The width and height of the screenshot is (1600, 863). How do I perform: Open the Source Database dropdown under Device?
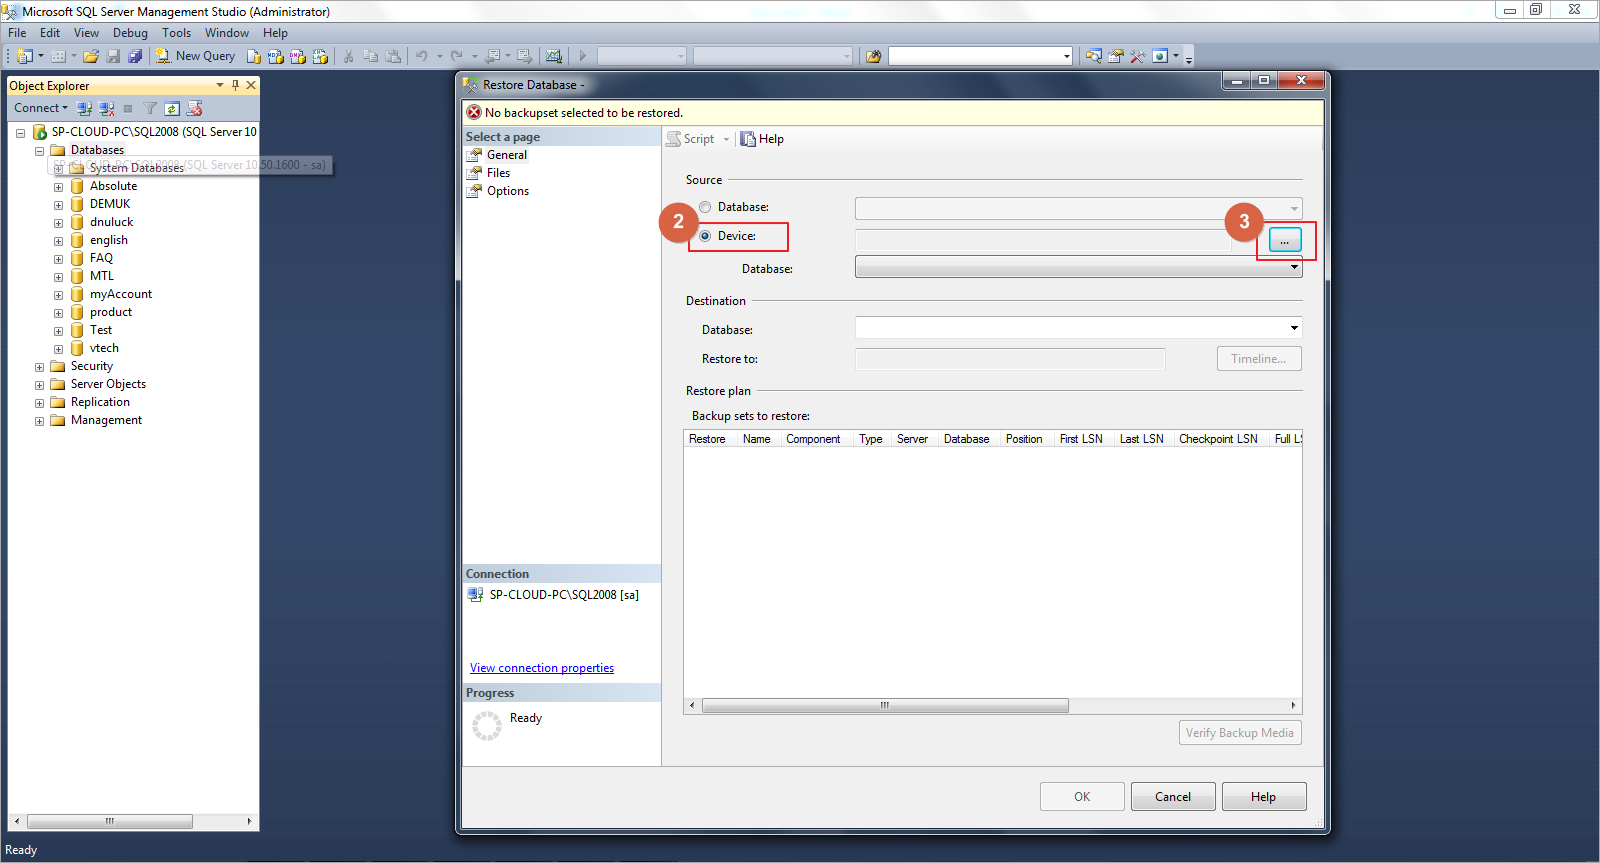coord(1078,267)
